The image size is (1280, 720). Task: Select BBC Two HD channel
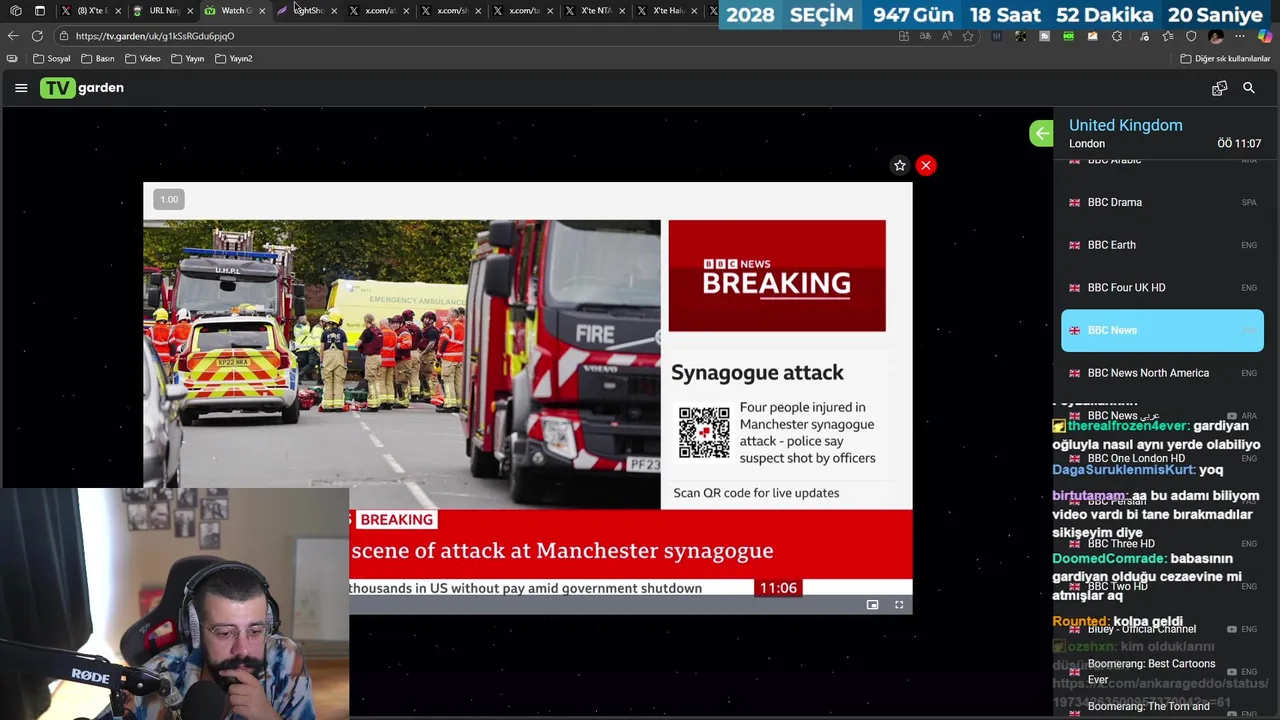(1162, 586)
